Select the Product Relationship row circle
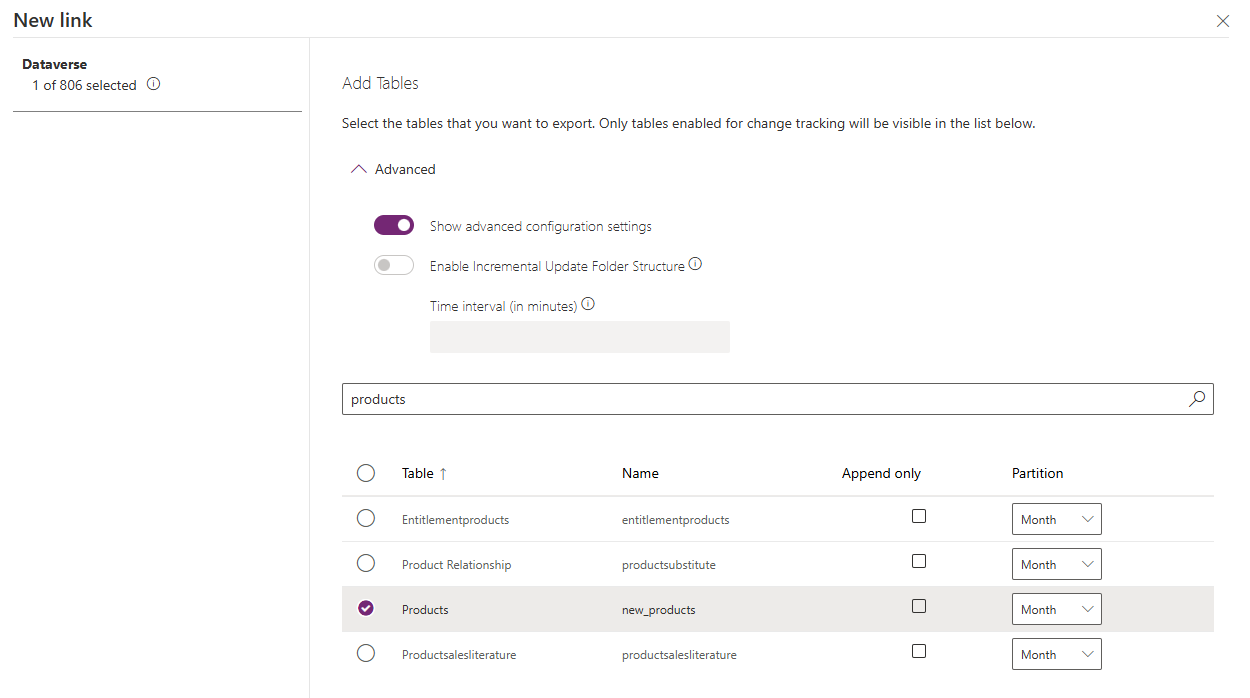 [366, 563]
